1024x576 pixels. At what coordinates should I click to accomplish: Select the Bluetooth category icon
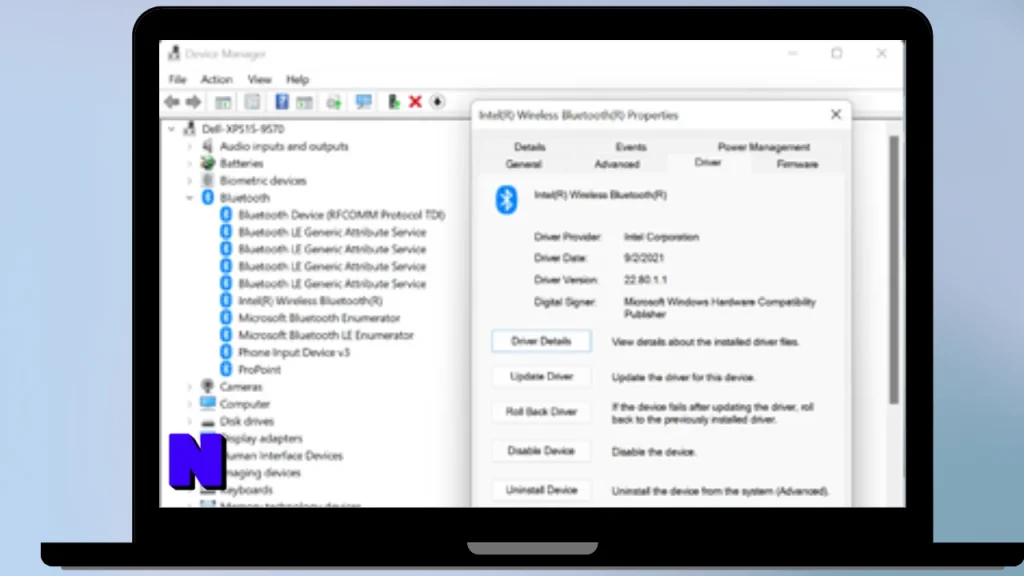(208, 197)
